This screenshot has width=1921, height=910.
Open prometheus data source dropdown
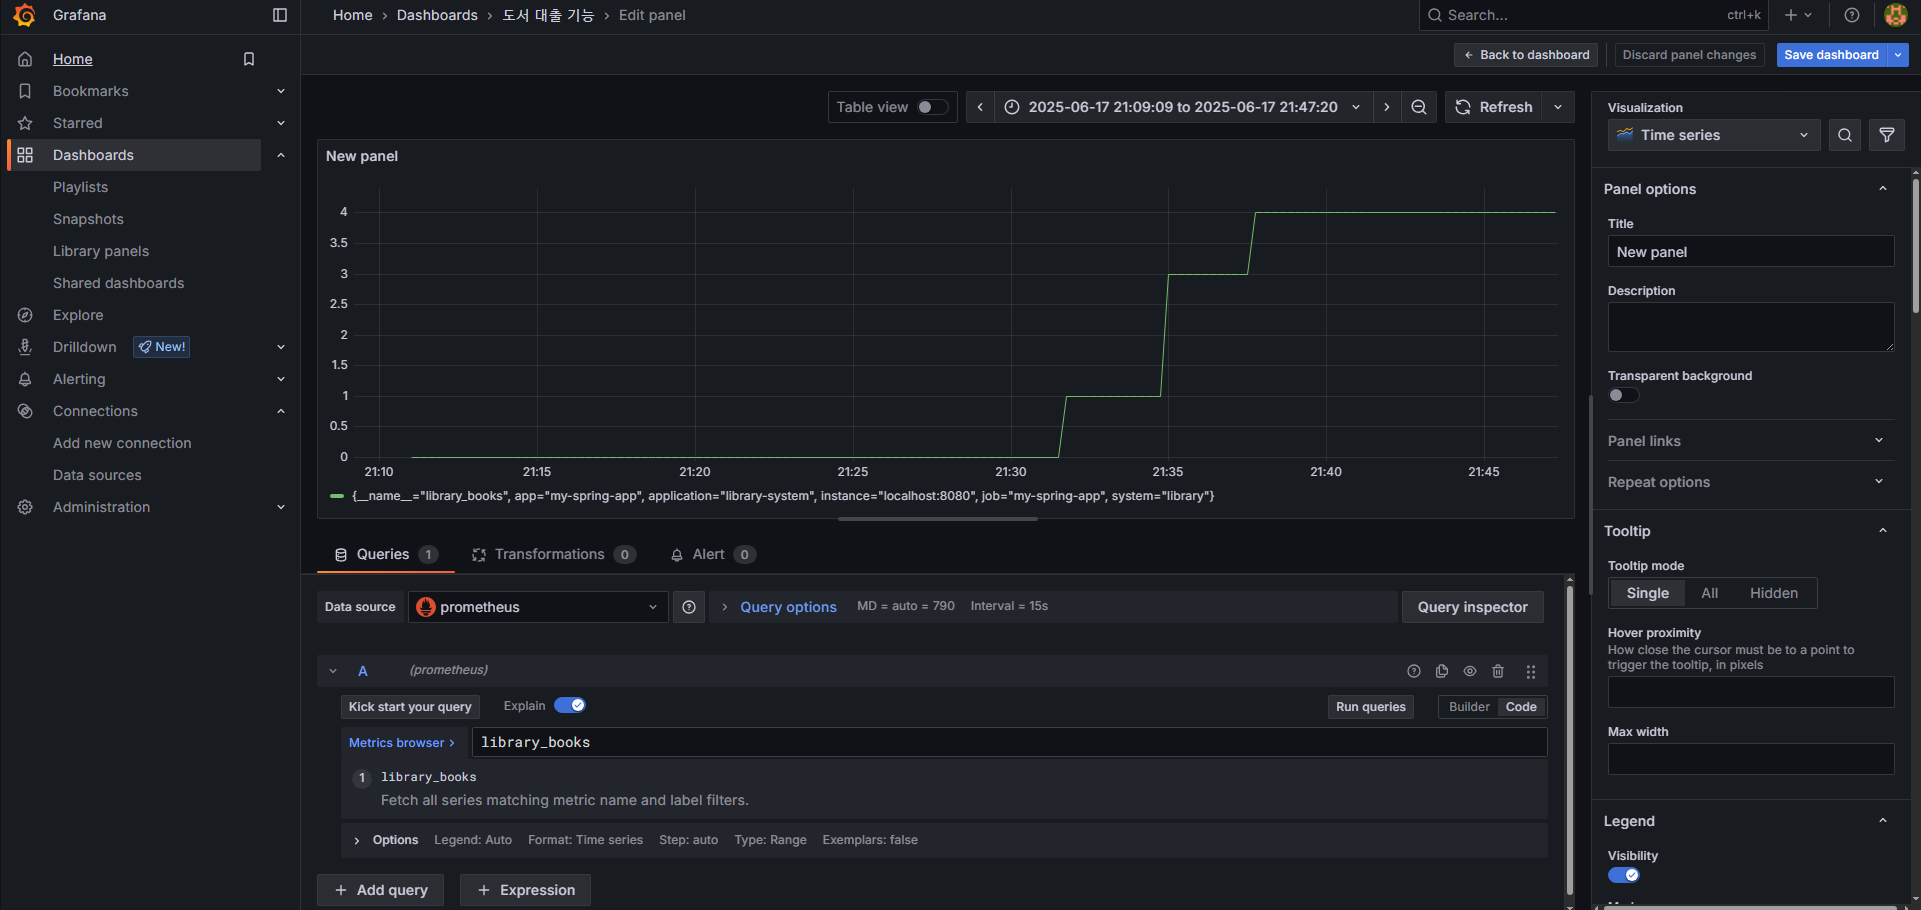pyautogui.click(x=538, y=607)
